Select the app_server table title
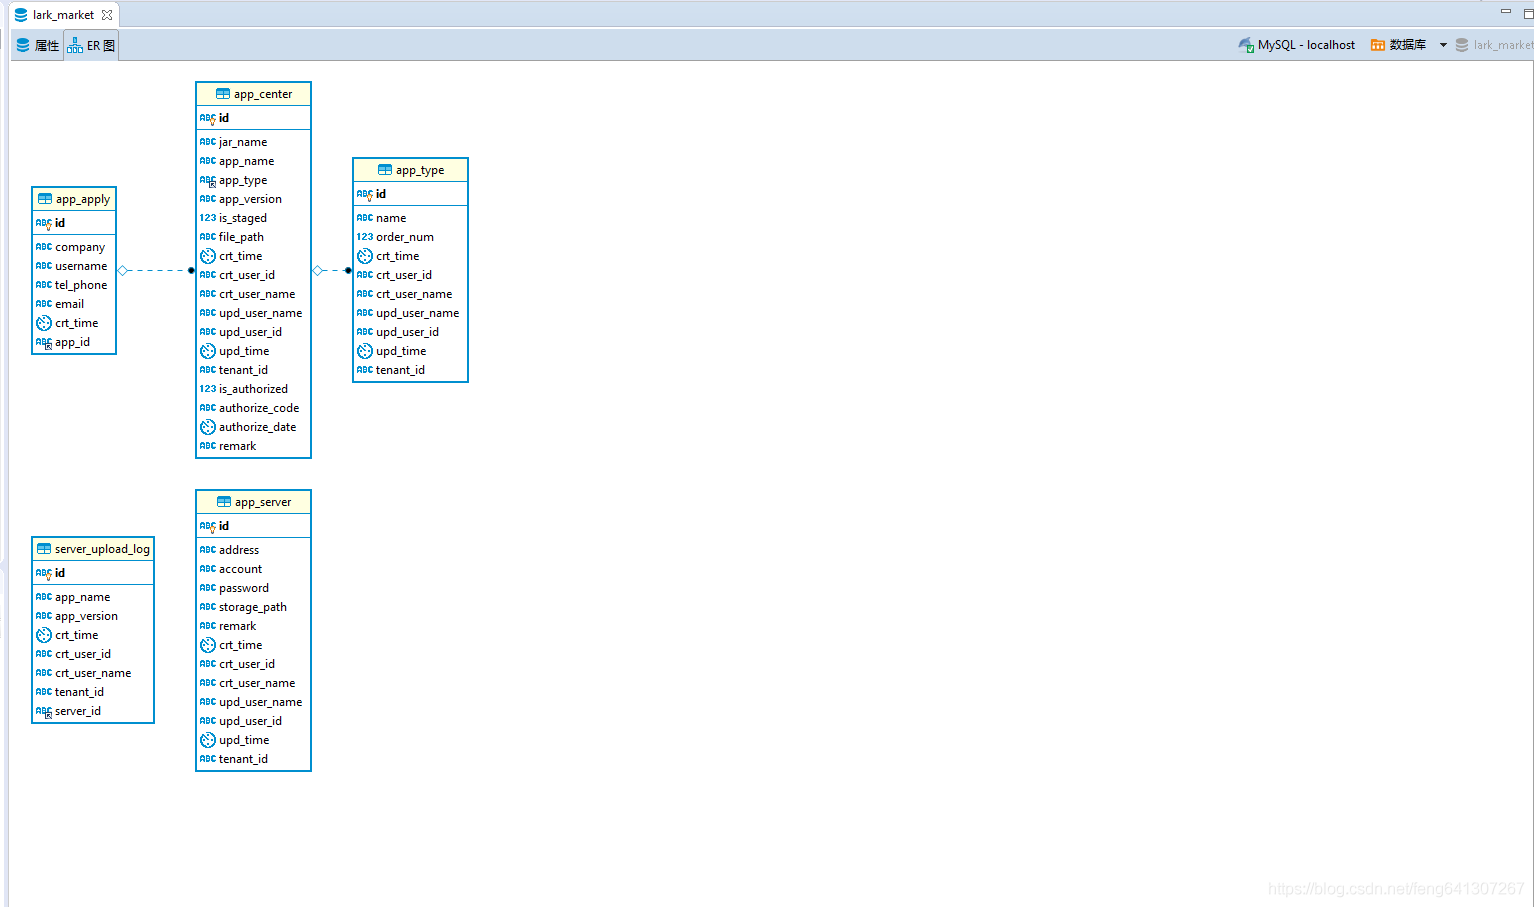1534x907 pixels. click(x=263, y=502)
